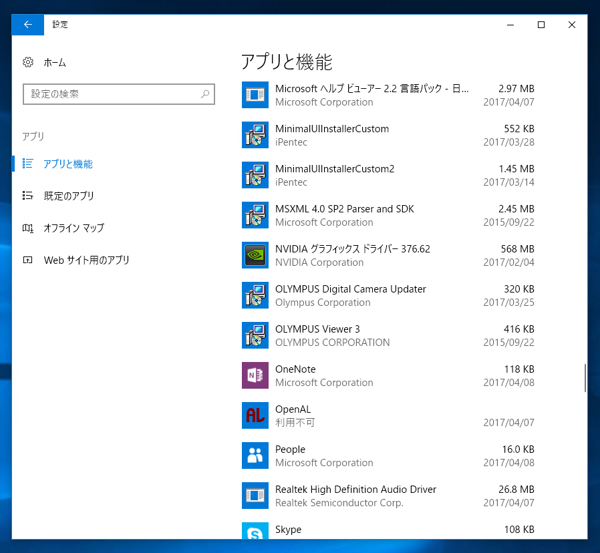
Task: Click the 2017/02/04 NVIDIA install date
Action: point(509,263)
